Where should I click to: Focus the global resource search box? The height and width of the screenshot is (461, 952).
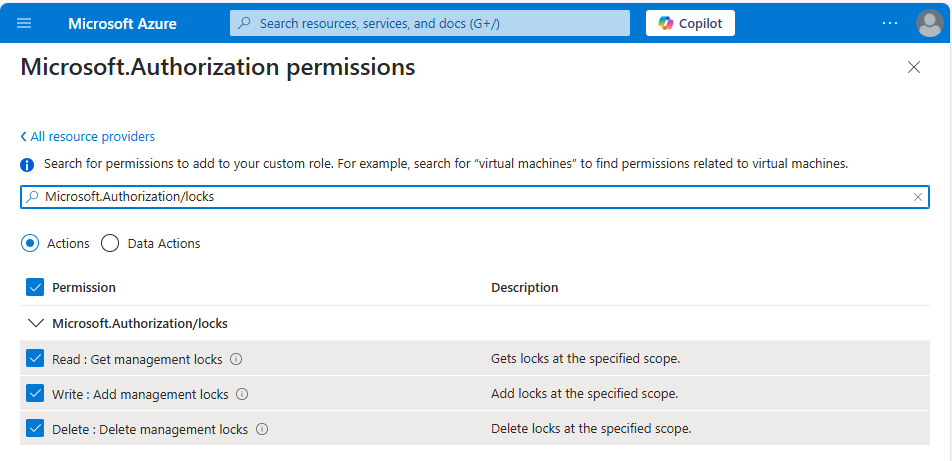pyautogui.click(x=430, y=23)
